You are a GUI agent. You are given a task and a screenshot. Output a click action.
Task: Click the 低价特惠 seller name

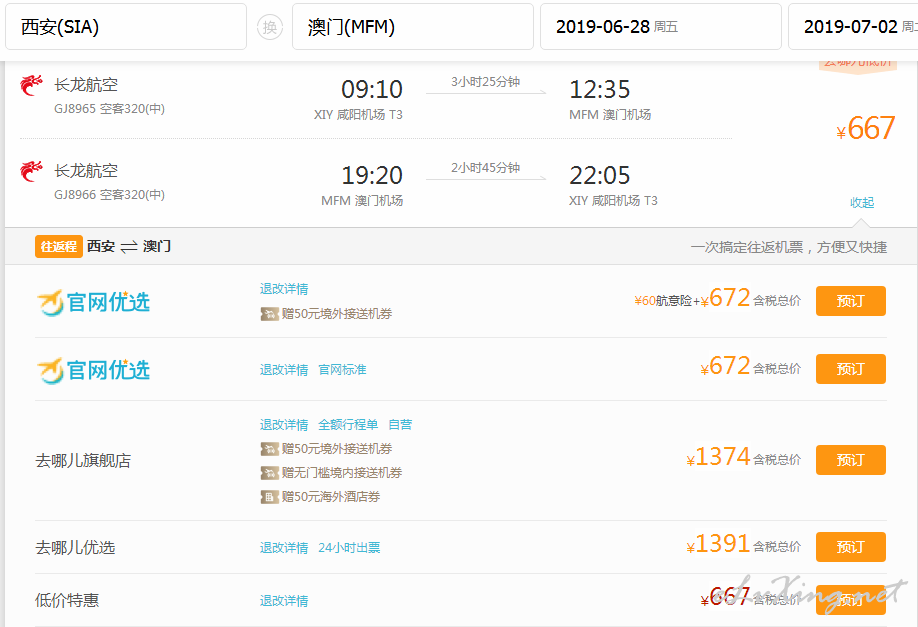point(67,600)
